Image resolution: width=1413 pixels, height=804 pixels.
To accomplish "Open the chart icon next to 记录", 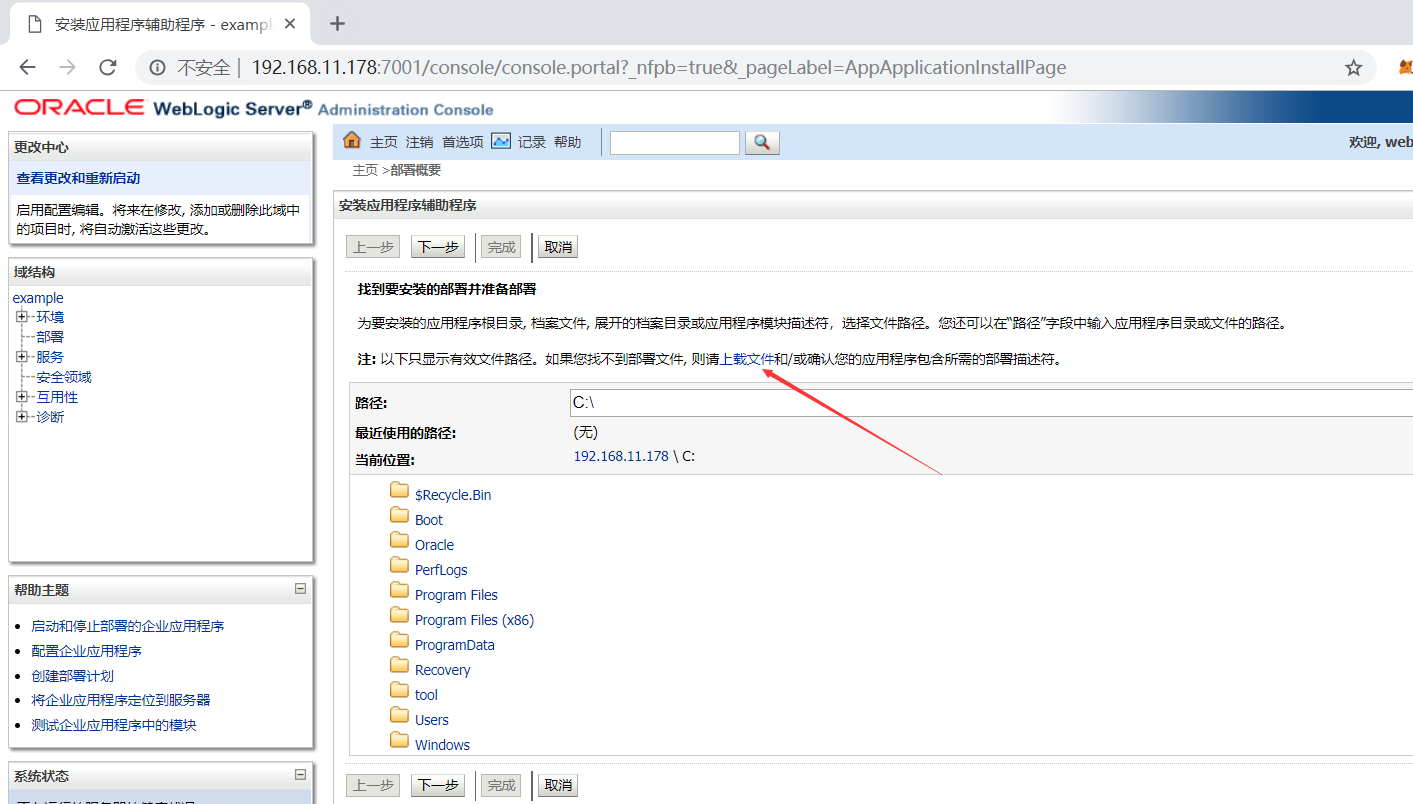I will coord(501,141).
